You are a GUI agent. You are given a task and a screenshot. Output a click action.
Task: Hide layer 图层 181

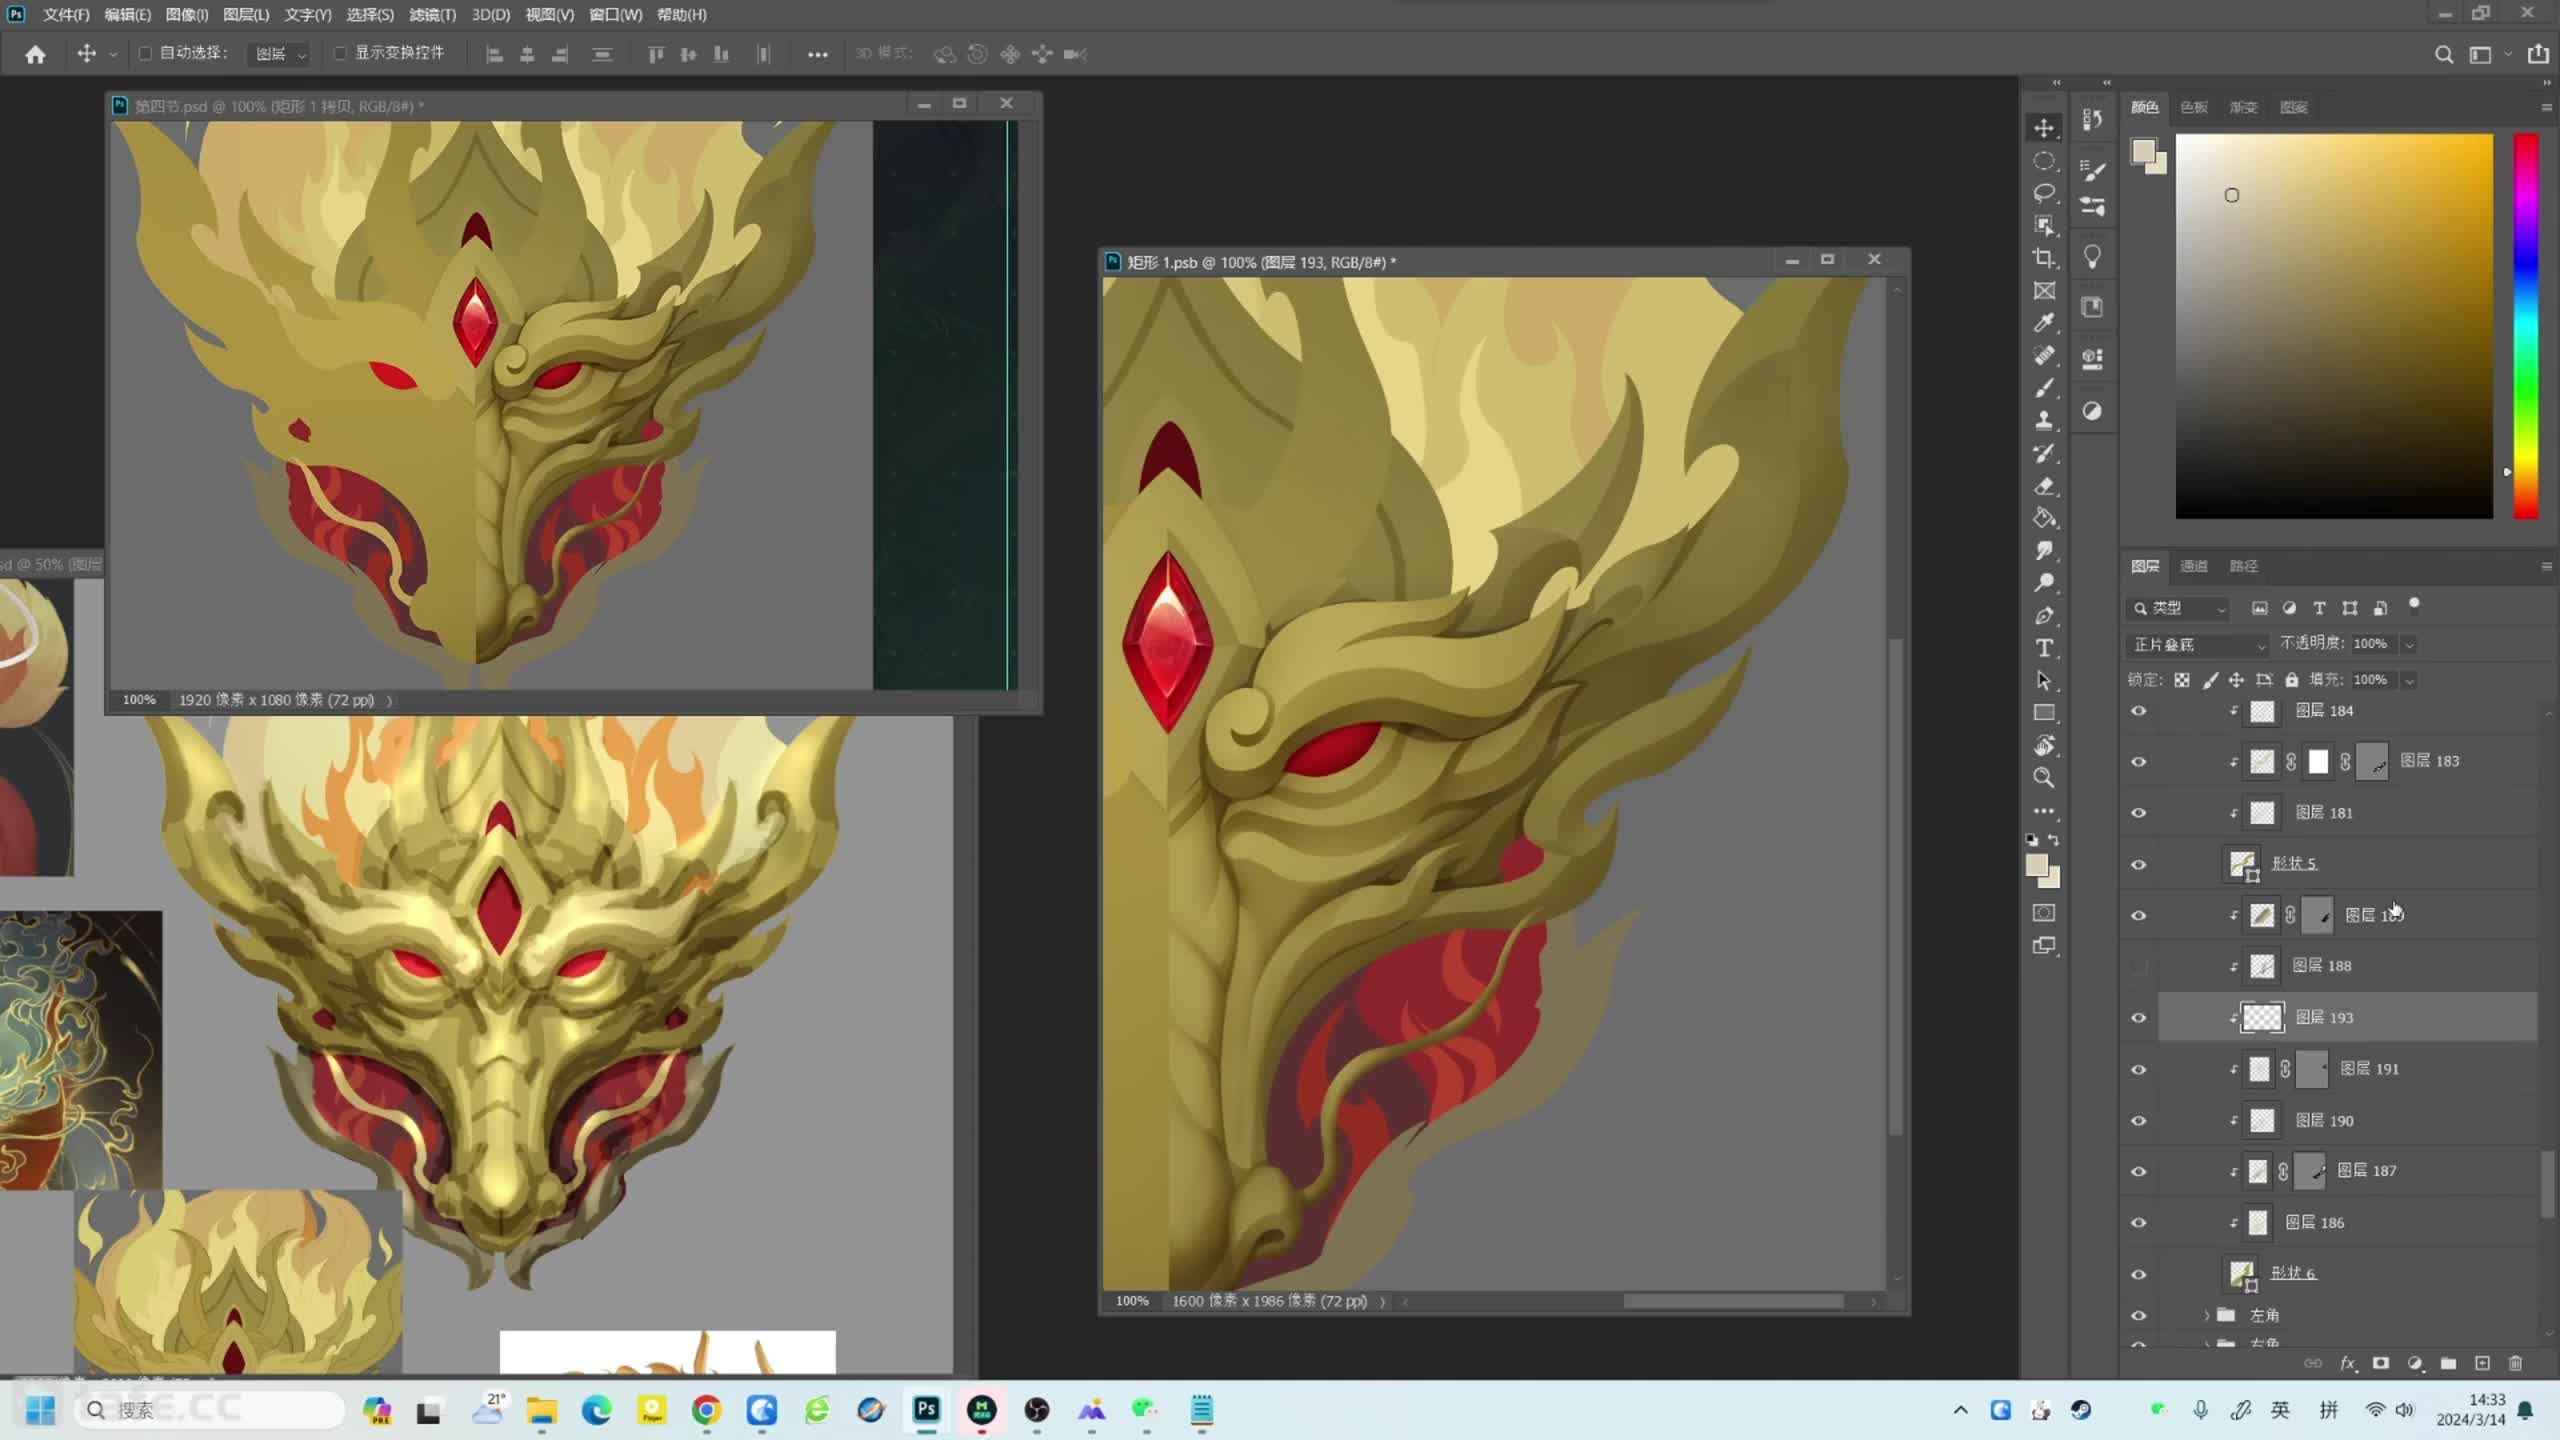pos(2138,813)
